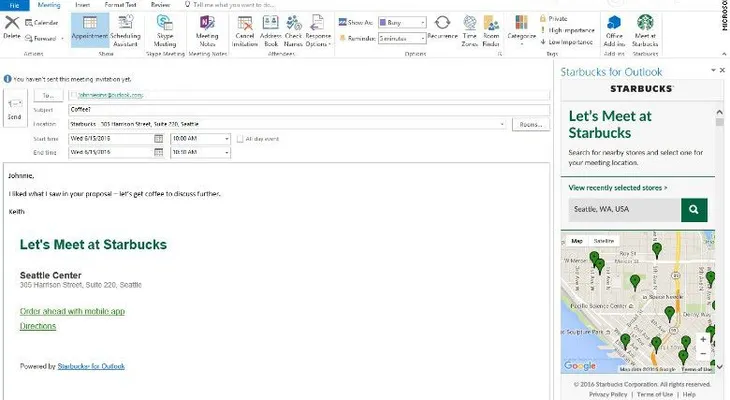
Task: Forward the meeting invitation
Action: [41, 38]
